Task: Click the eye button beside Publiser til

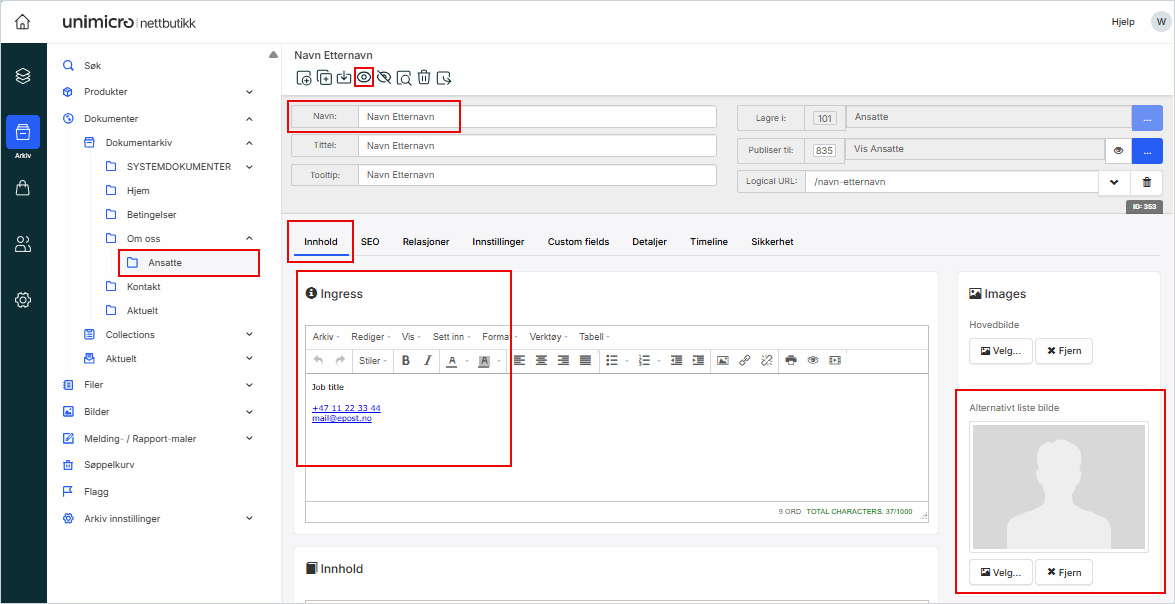Action: [1118, 150]
